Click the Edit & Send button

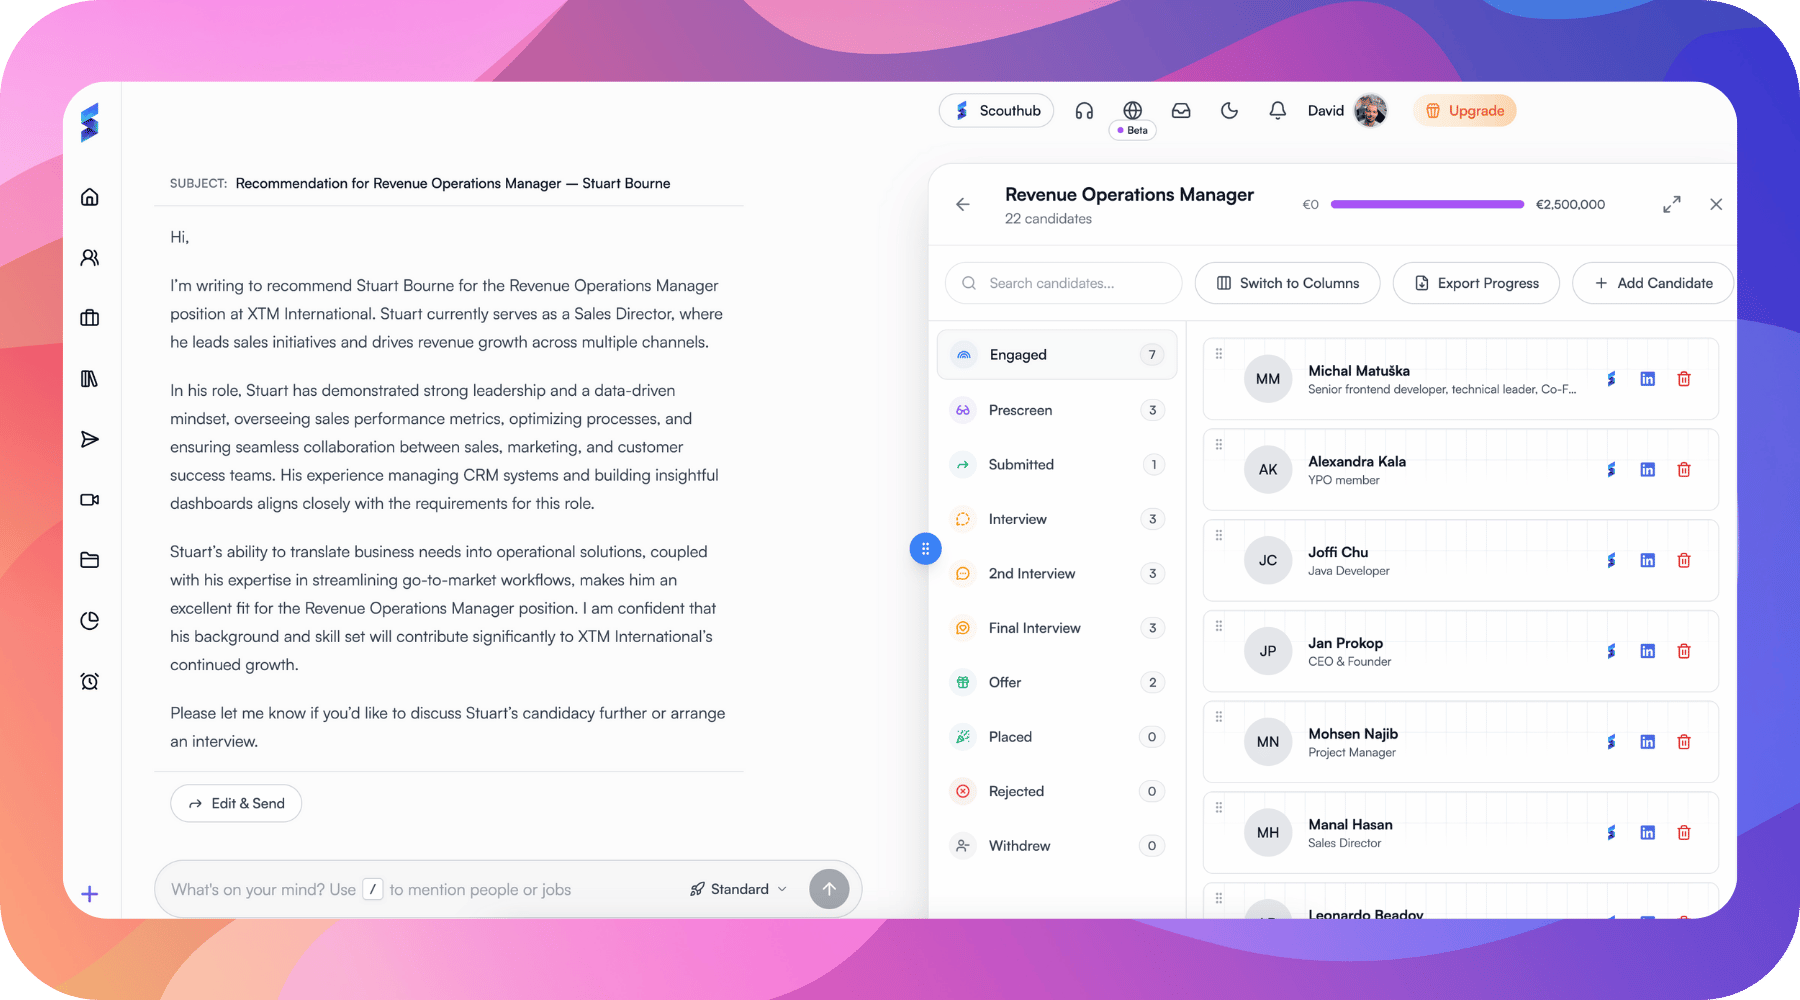(236, 803)
